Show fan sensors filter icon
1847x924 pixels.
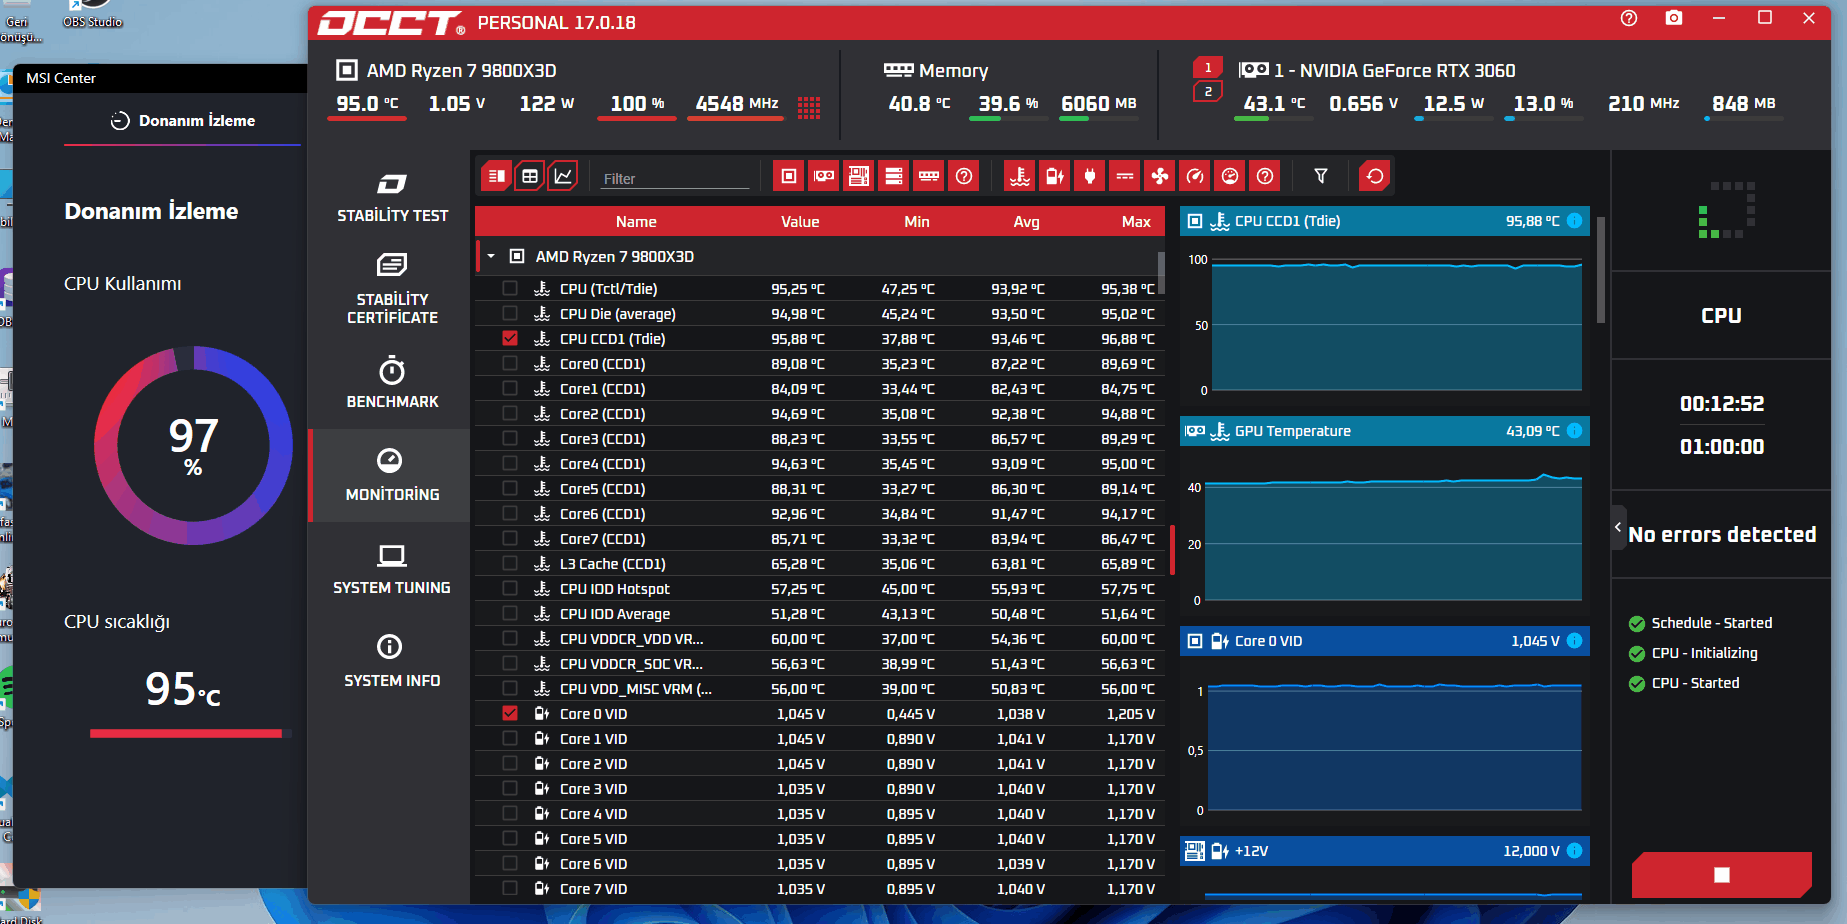click(x=1160, y=177)
